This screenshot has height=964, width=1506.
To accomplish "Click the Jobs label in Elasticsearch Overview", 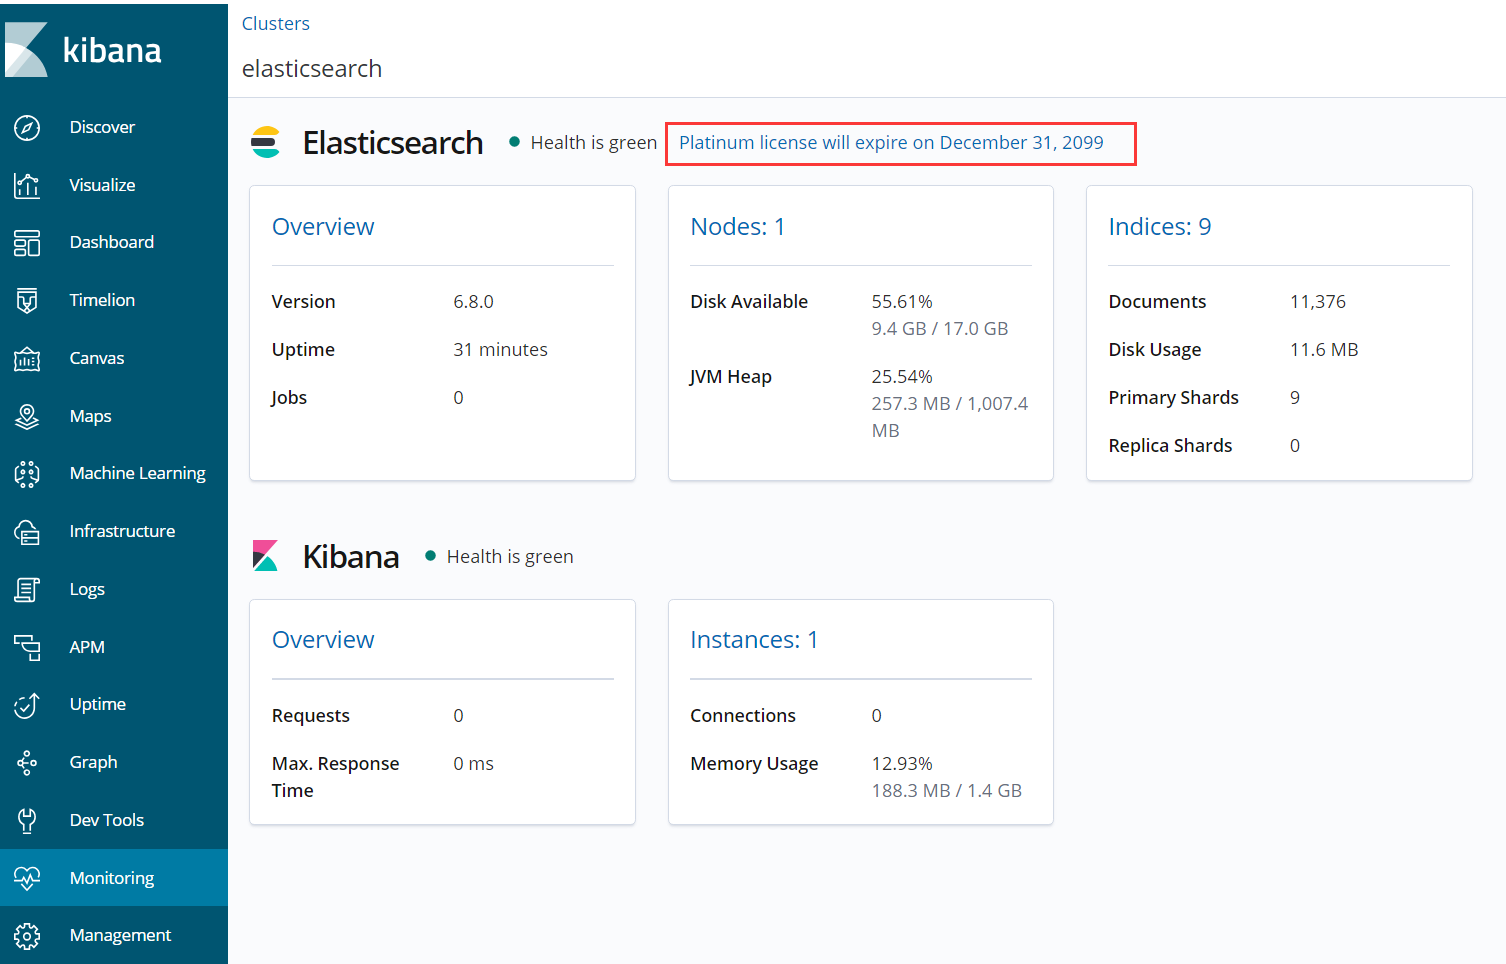I will pos(289,397).
